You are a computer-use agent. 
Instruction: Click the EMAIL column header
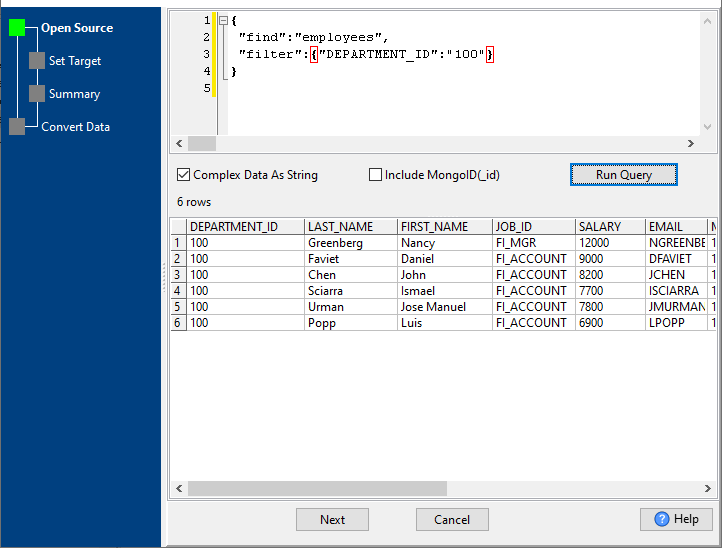(x=676, y=227)
